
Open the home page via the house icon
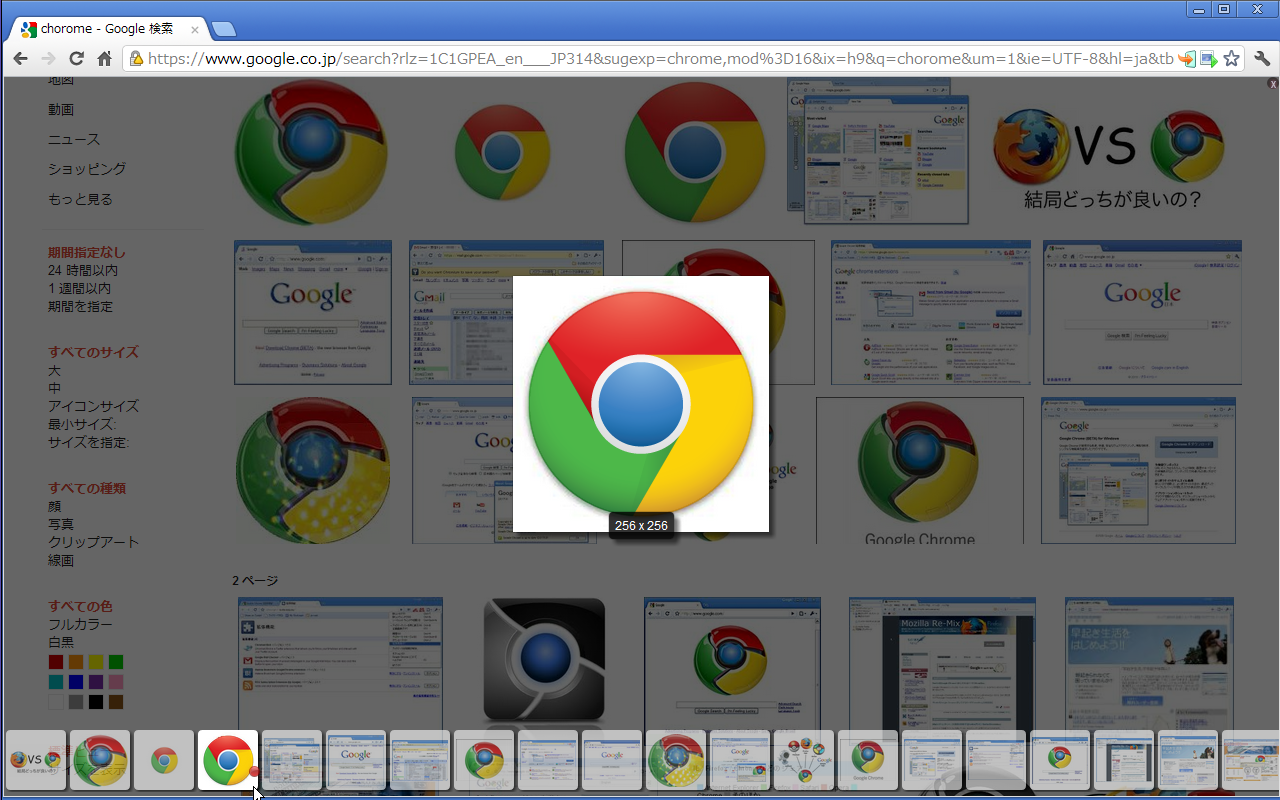104,59
